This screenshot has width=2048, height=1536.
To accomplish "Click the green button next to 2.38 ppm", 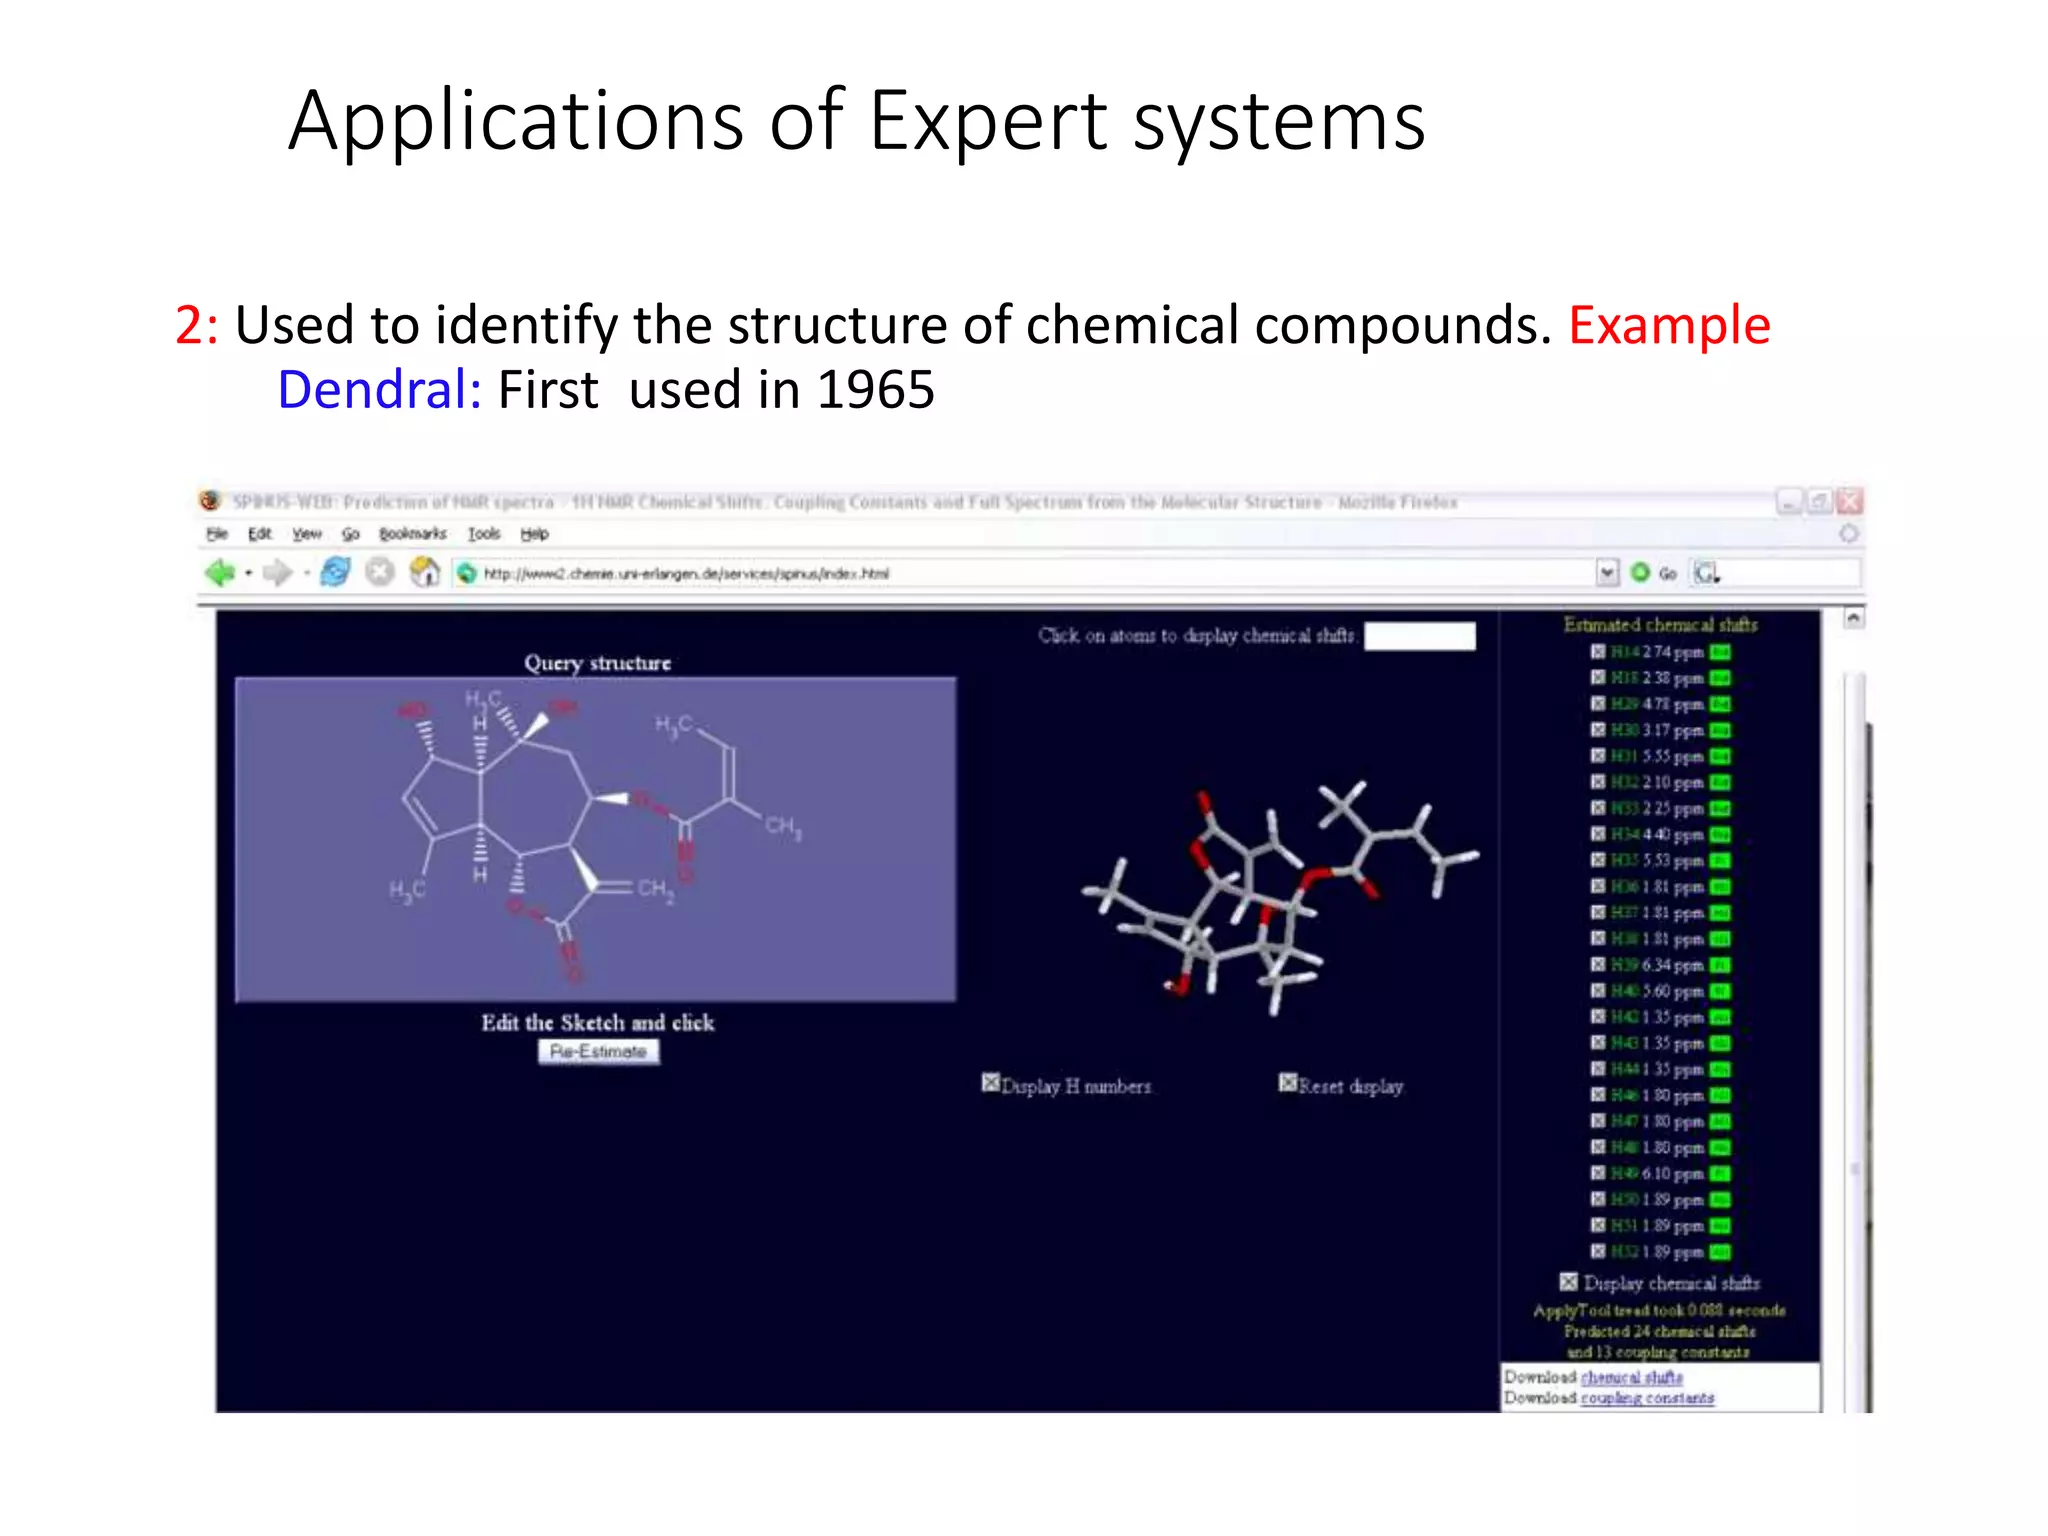I will [x=1720, y=678].
